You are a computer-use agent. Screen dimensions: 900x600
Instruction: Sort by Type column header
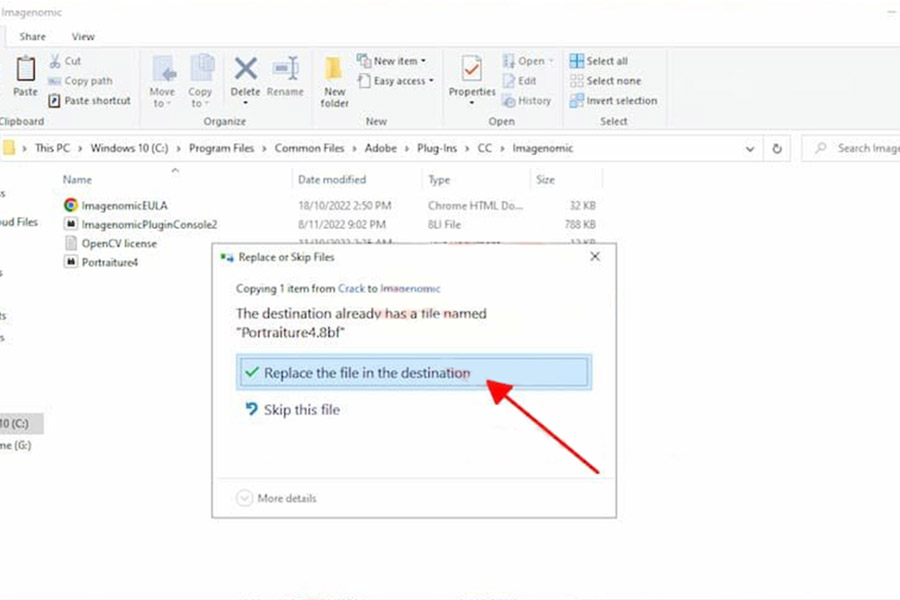tap(439, 180)
